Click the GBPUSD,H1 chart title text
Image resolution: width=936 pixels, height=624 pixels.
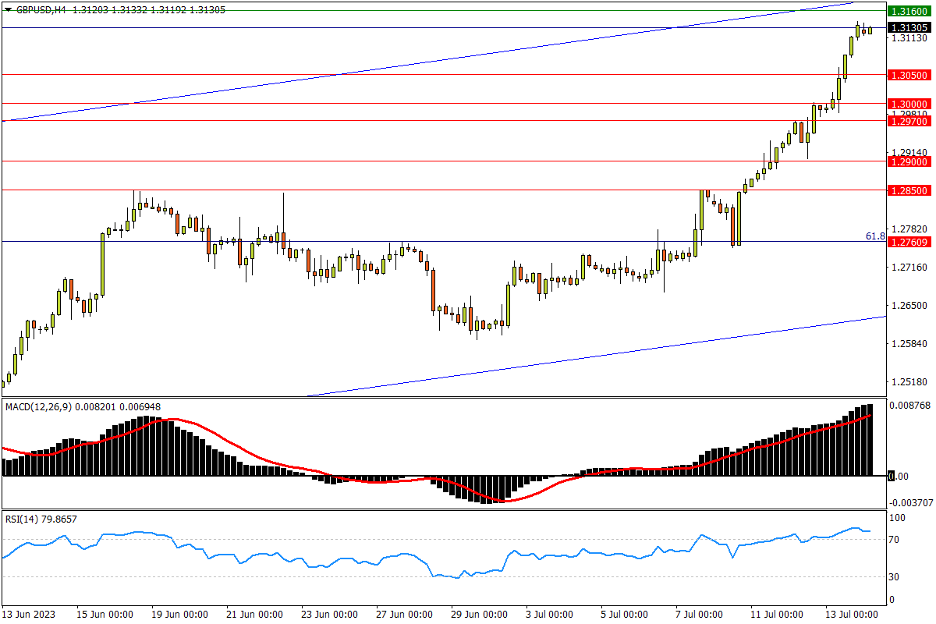click(41, 8)
